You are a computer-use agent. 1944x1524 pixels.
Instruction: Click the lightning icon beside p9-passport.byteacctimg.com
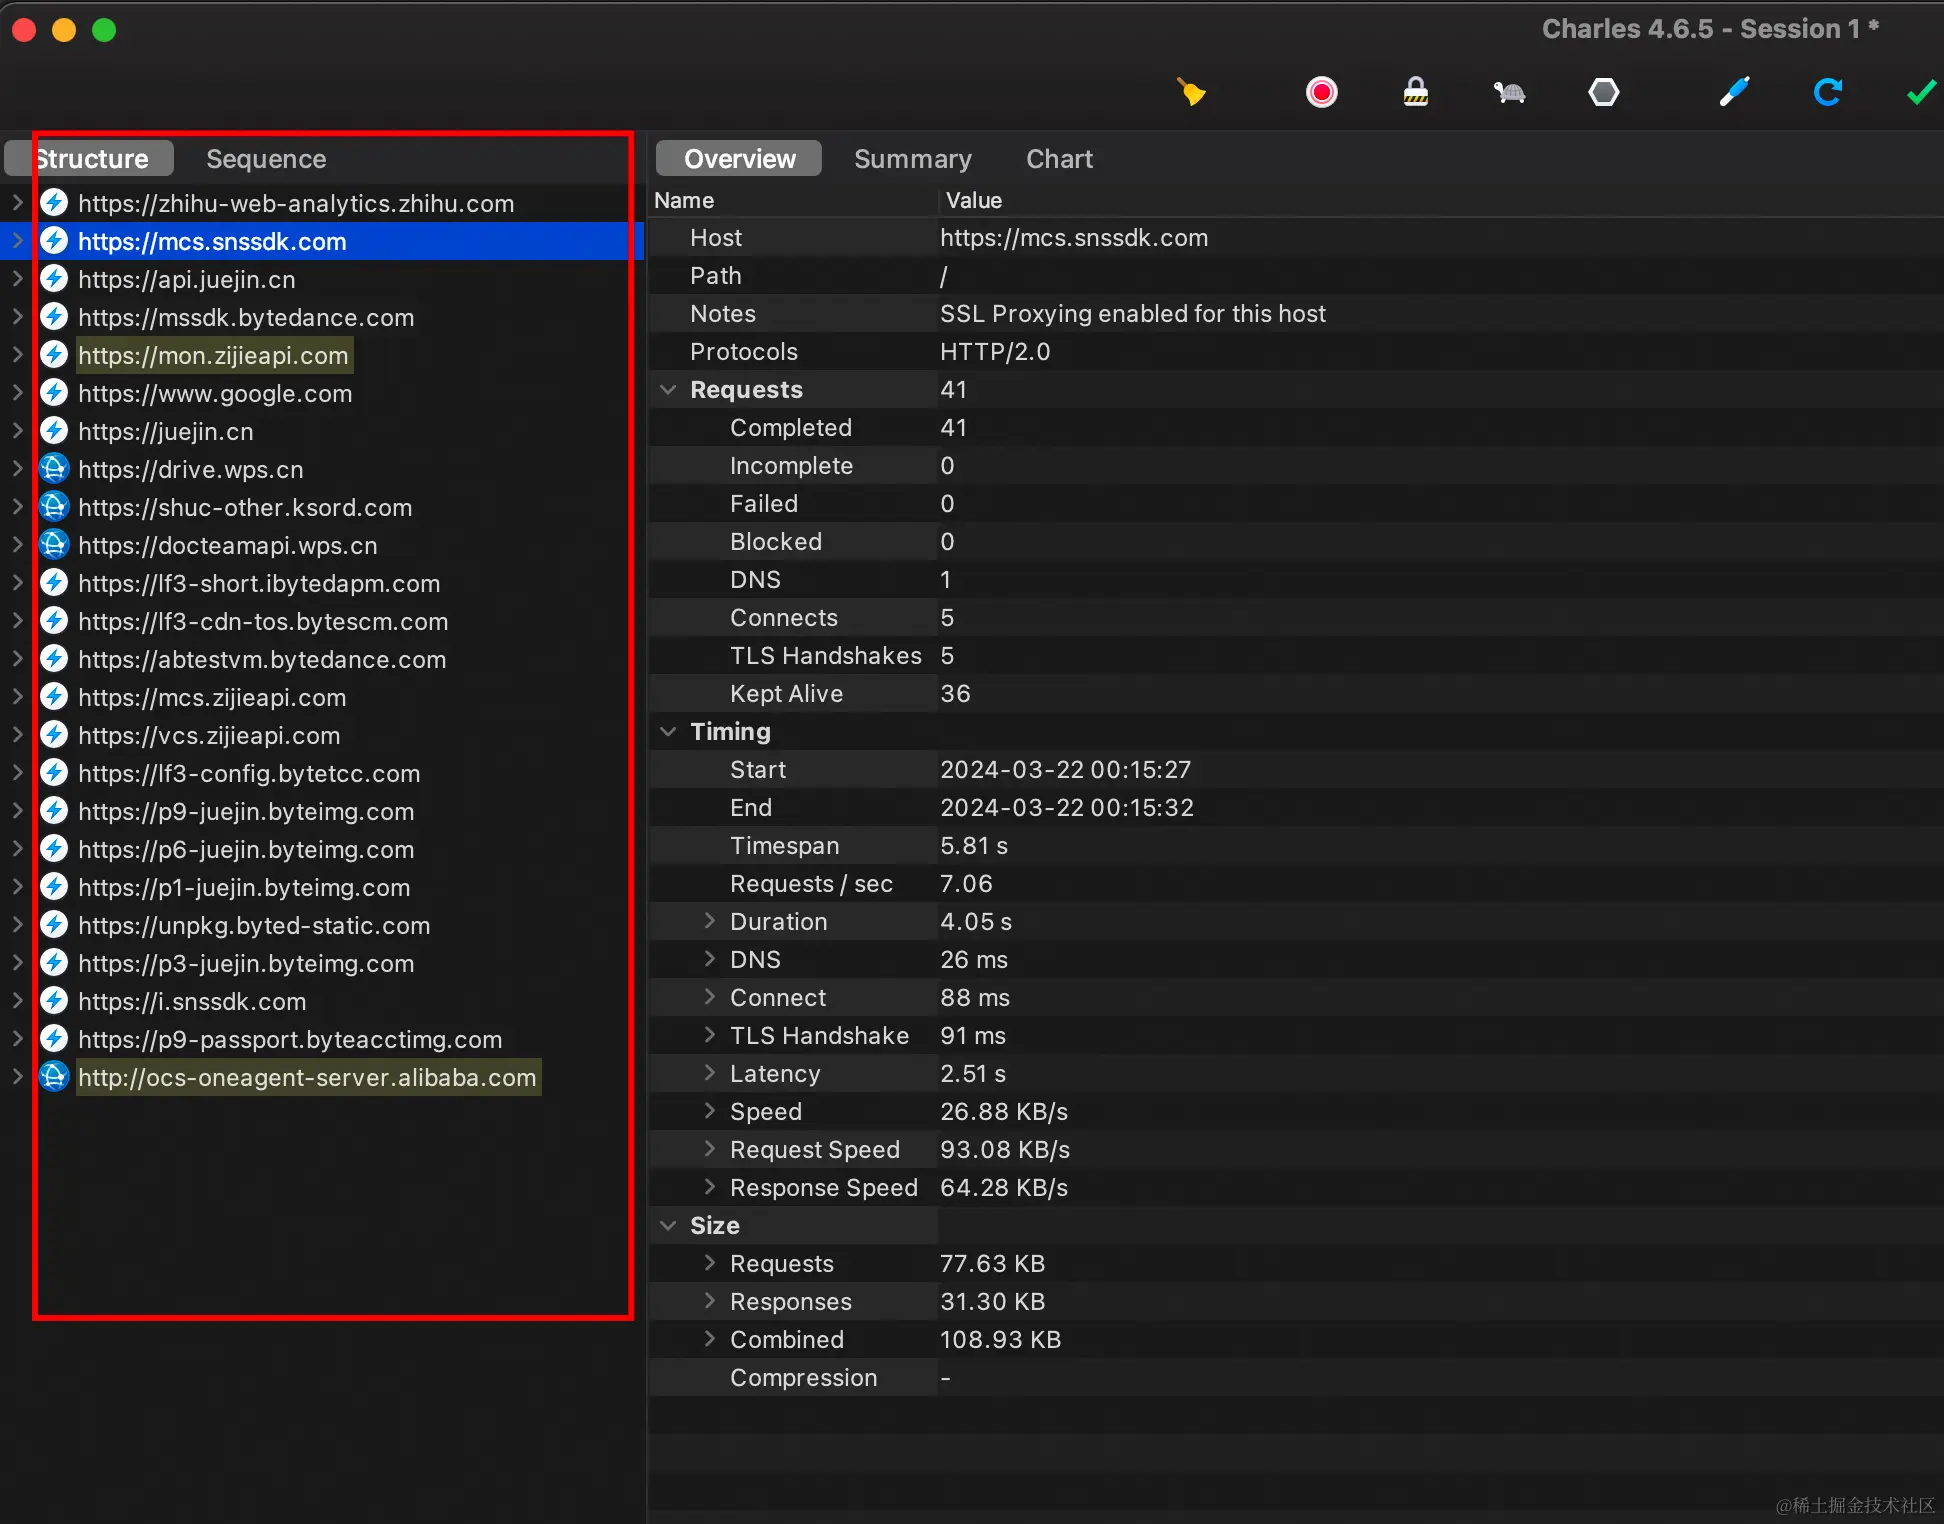coord(54,1039)
